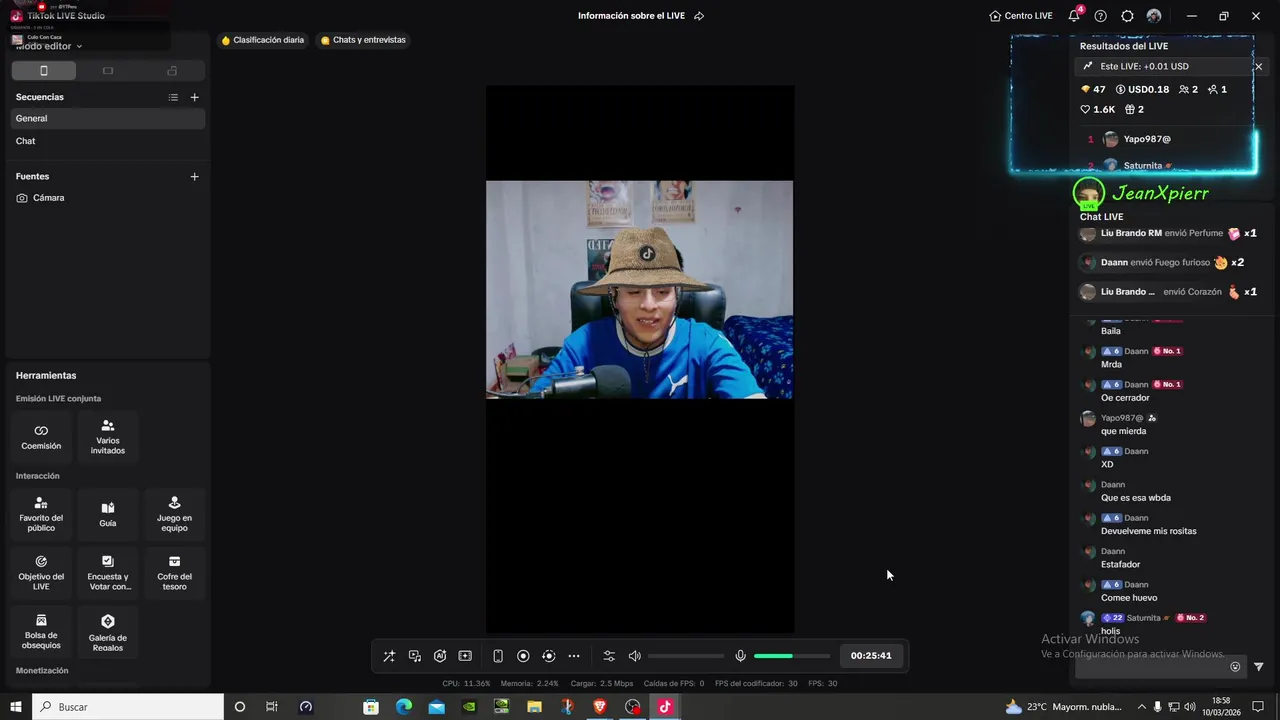1280x720 pixels.
Task: Open the Coemisión tool
Action: click(41, 437)
